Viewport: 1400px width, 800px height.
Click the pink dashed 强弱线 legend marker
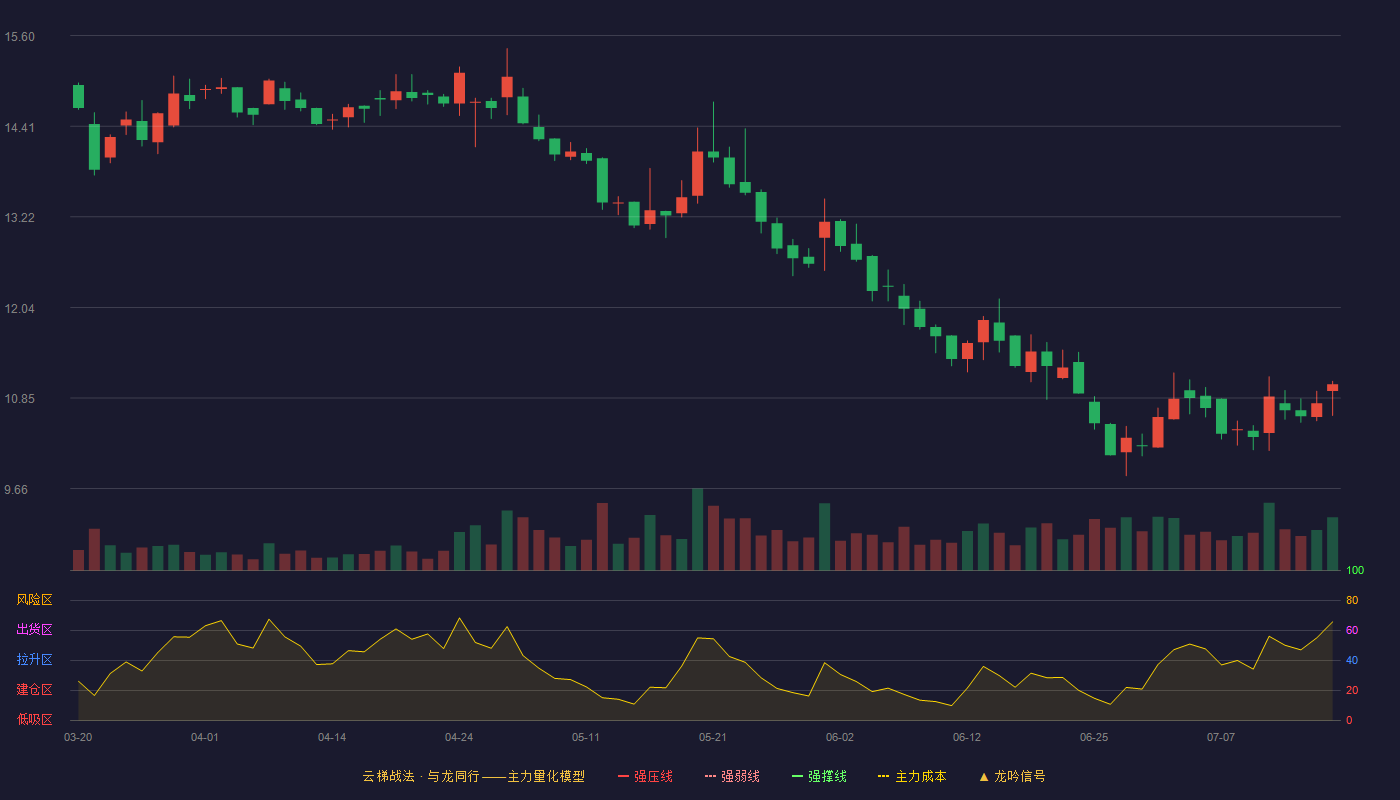point(710,777)
